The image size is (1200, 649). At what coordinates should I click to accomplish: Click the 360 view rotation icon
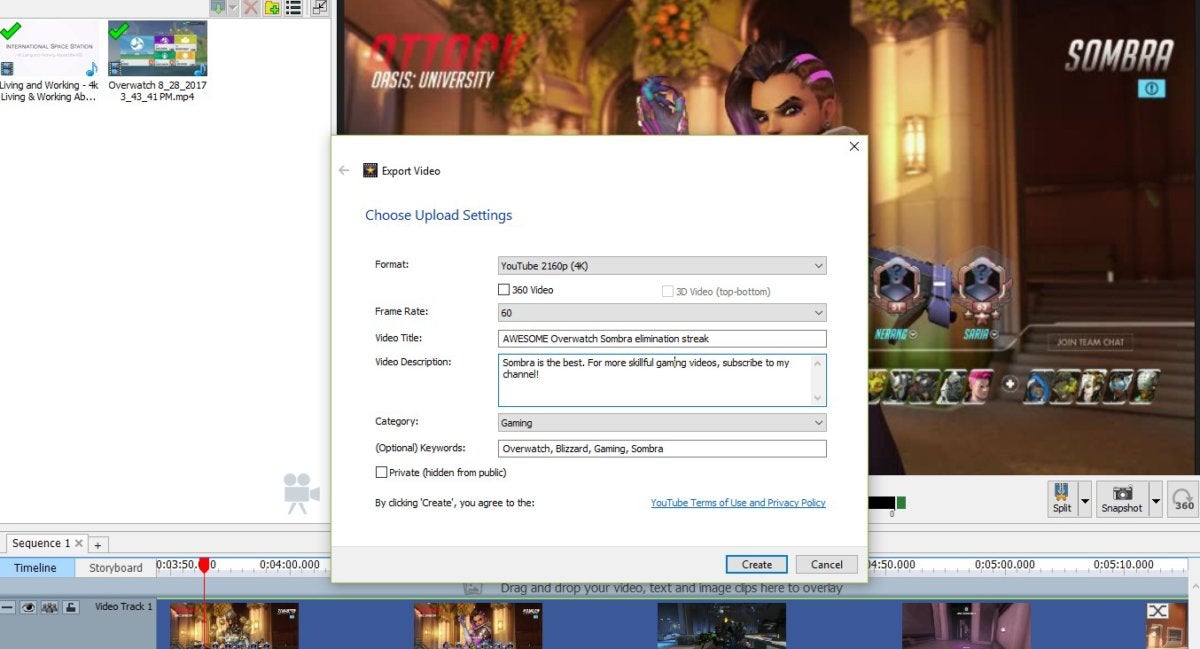(x=1184, y=499)
